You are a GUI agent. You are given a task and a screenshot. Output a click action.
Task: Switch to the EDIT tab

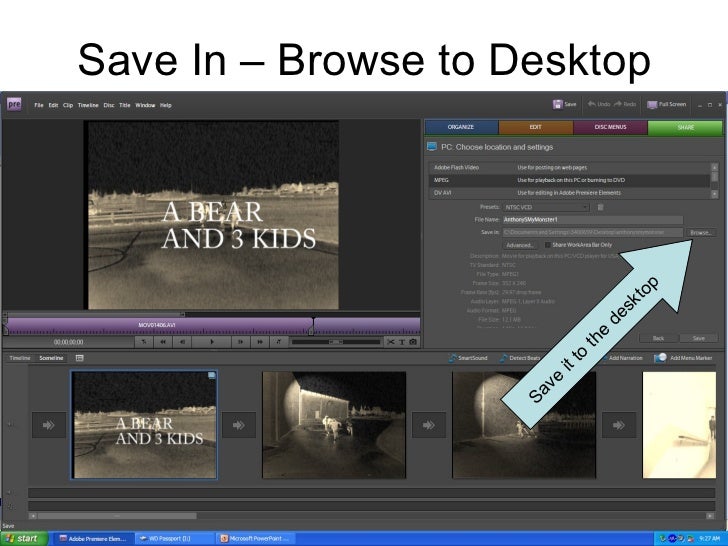click(536, 127)
